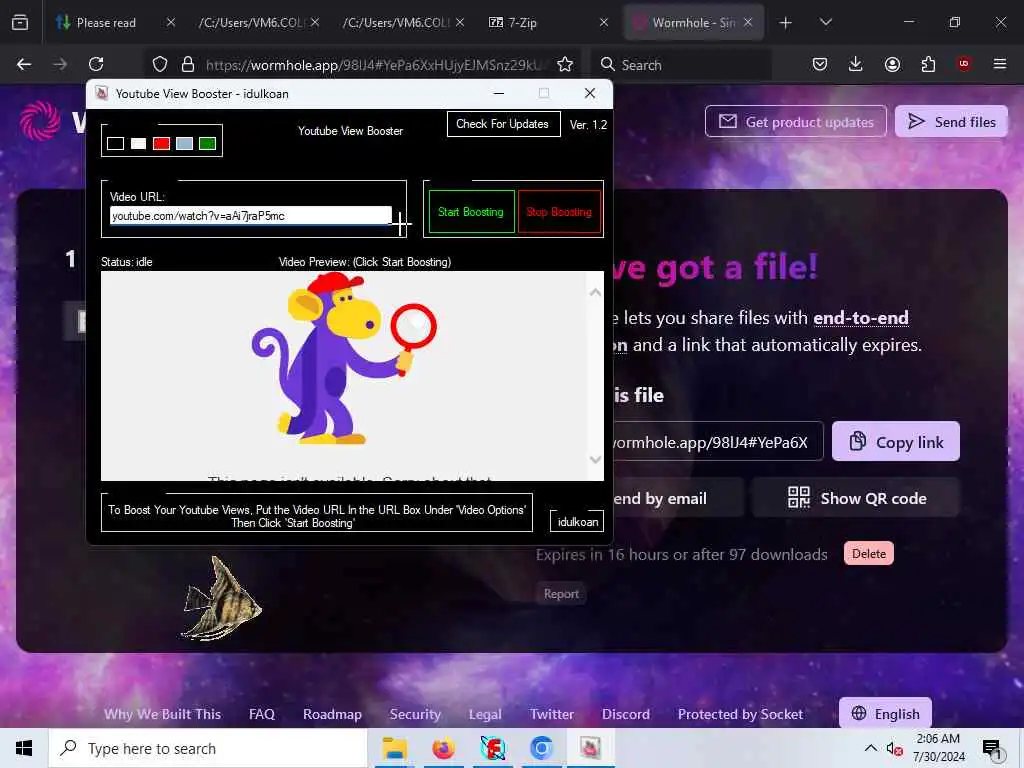Open the Firefox account icon

tap(892, 64)
